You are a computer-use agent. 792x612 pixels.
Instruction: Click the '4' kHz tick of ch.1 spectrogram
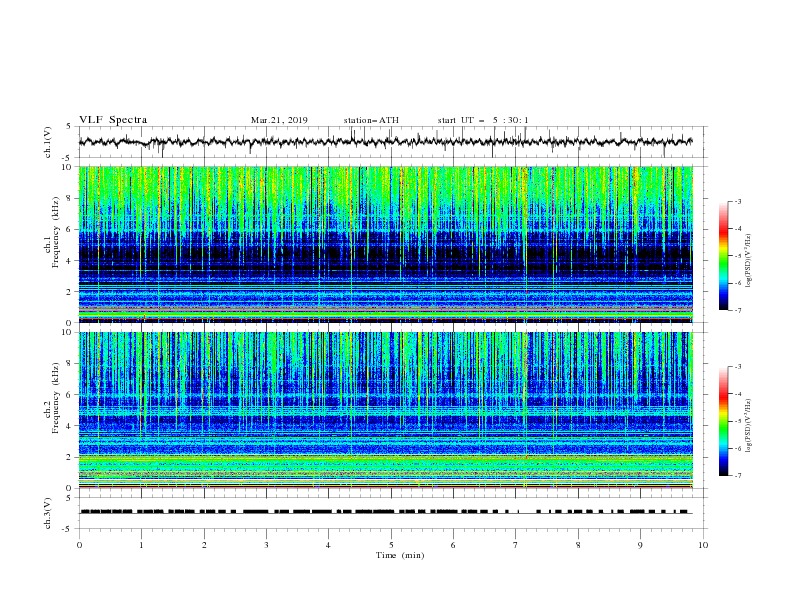click(x=70, y=261)
